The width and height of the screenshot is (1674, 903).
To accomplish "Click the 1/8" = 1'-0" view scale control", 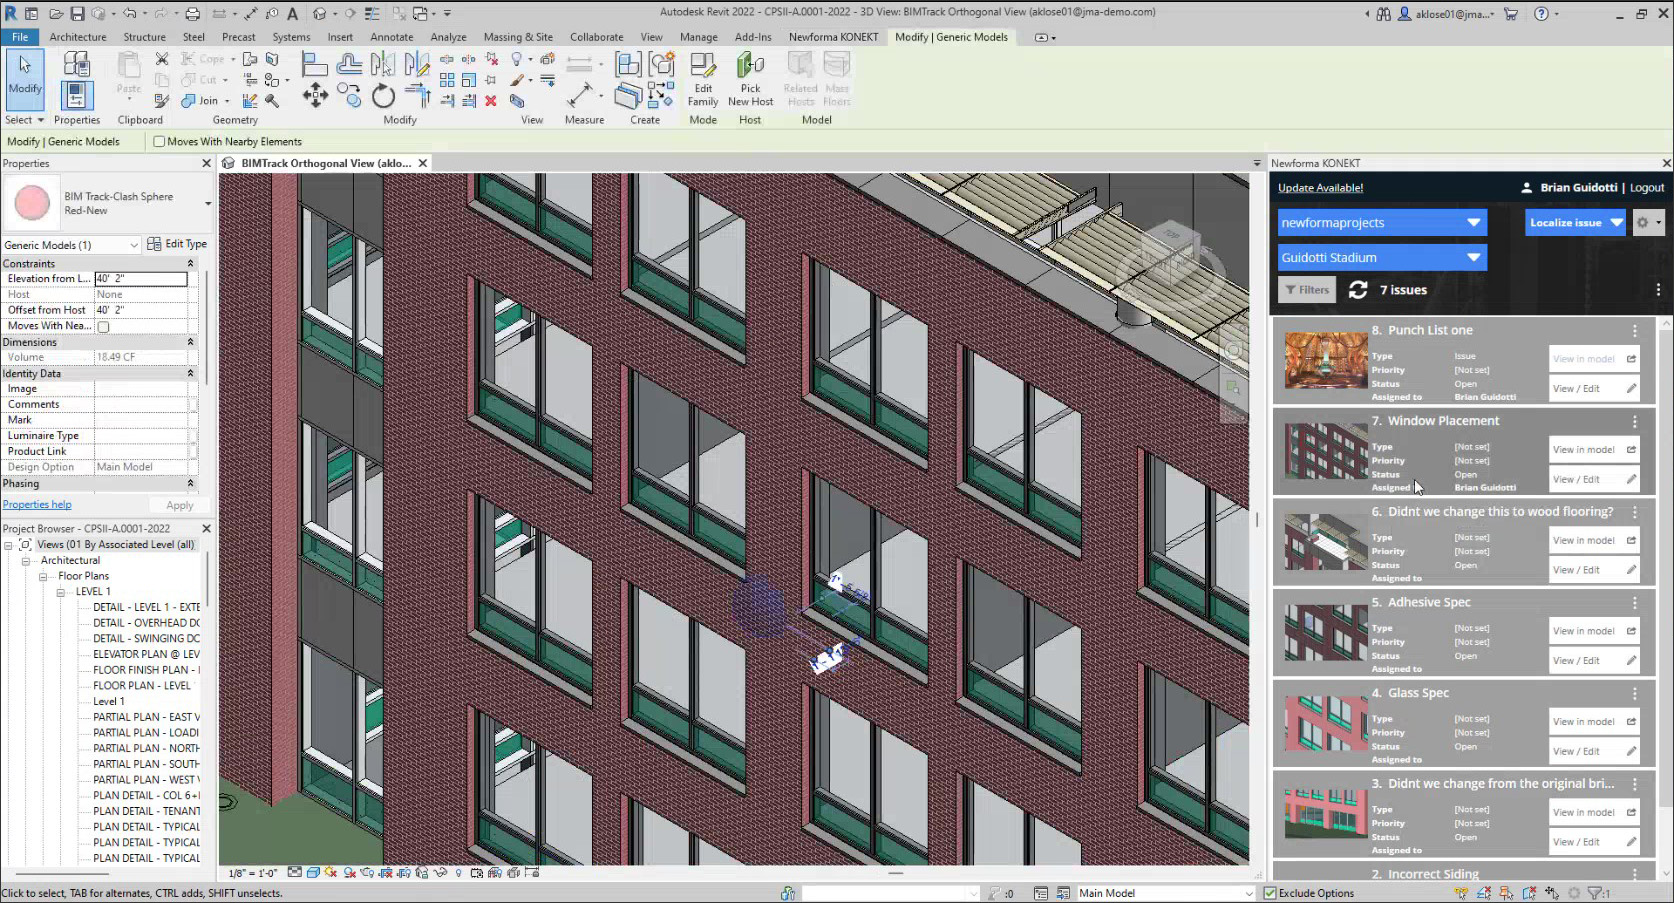I will (x=253, y=873).
